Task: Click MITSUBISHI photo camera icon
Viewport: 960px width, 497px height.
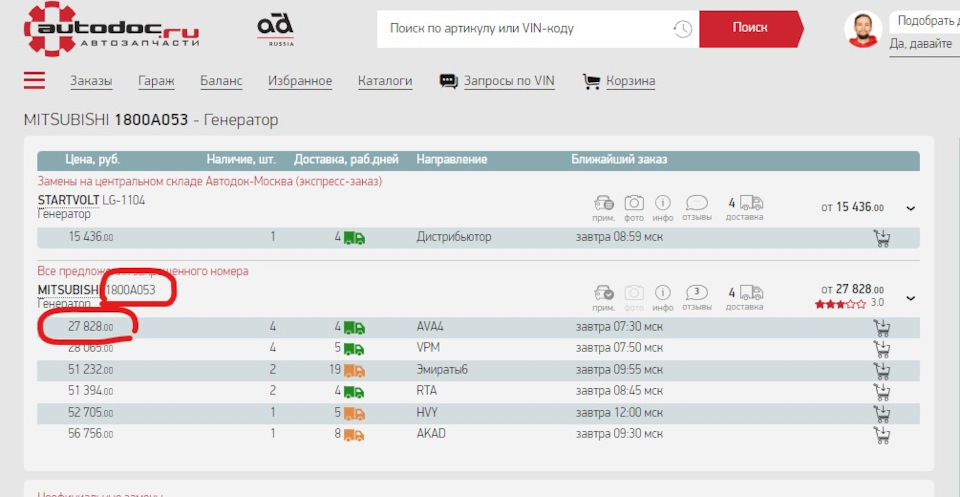Action: click(634, 293)
